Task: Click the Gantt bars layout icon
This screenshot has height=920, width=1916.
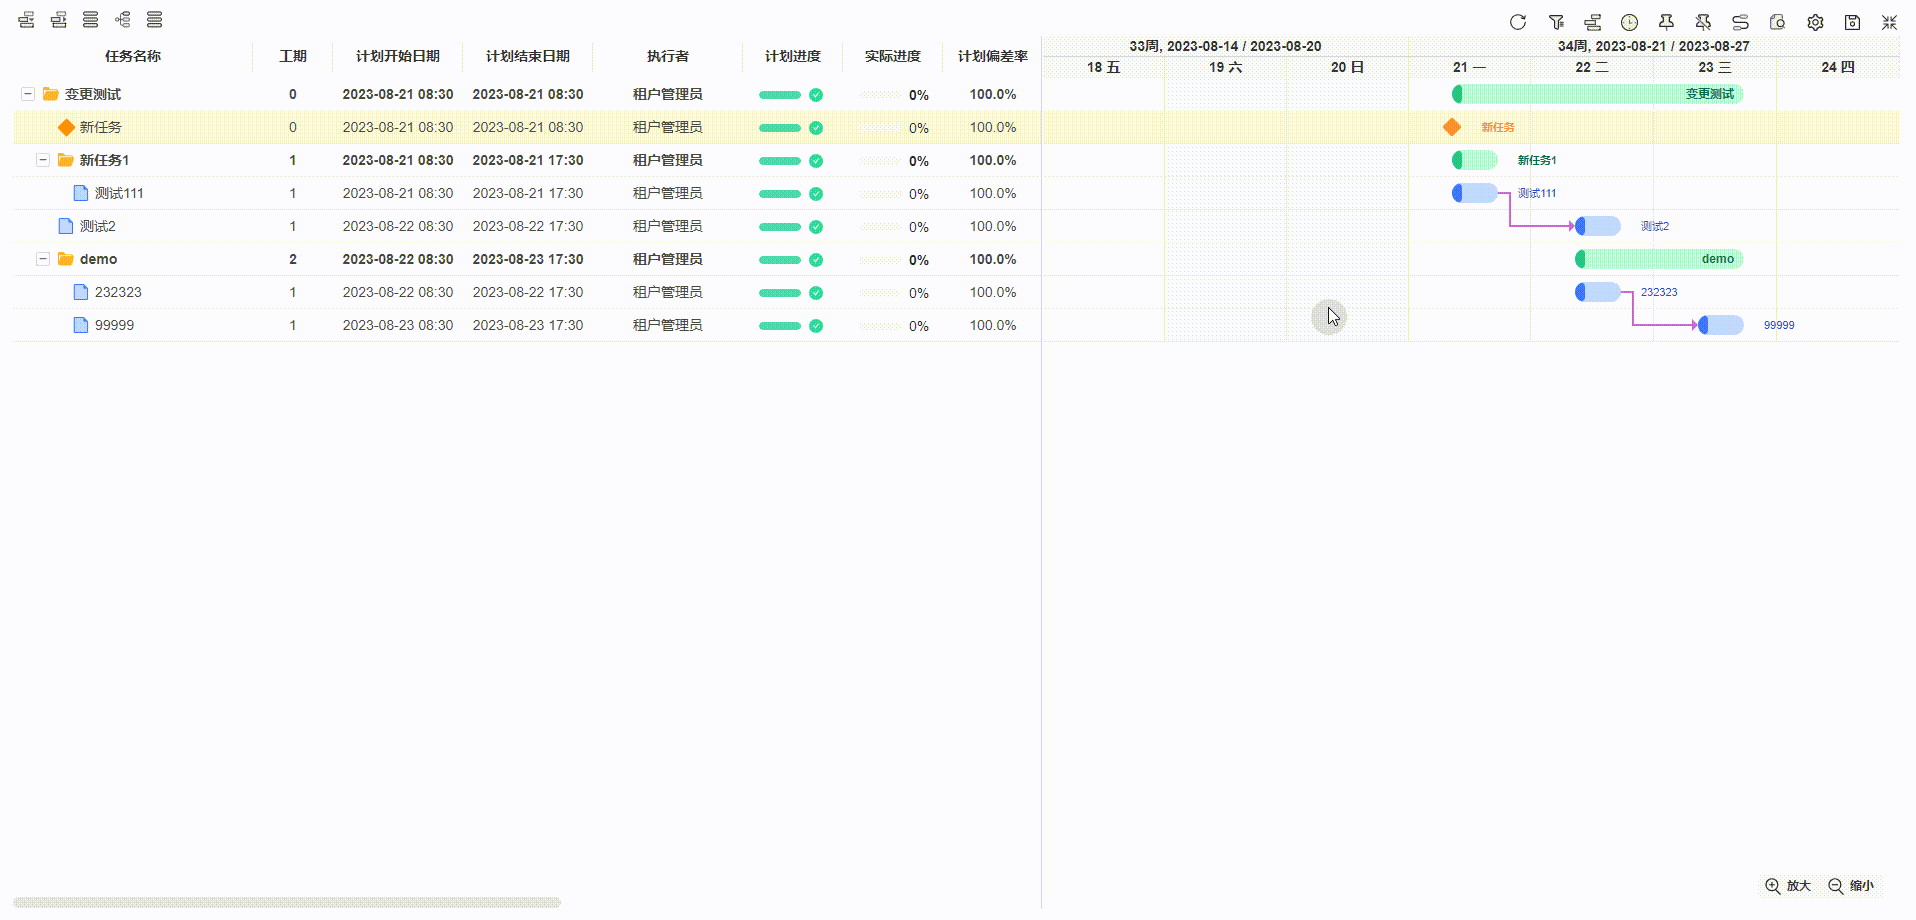Action: (x=1593, y=22)
